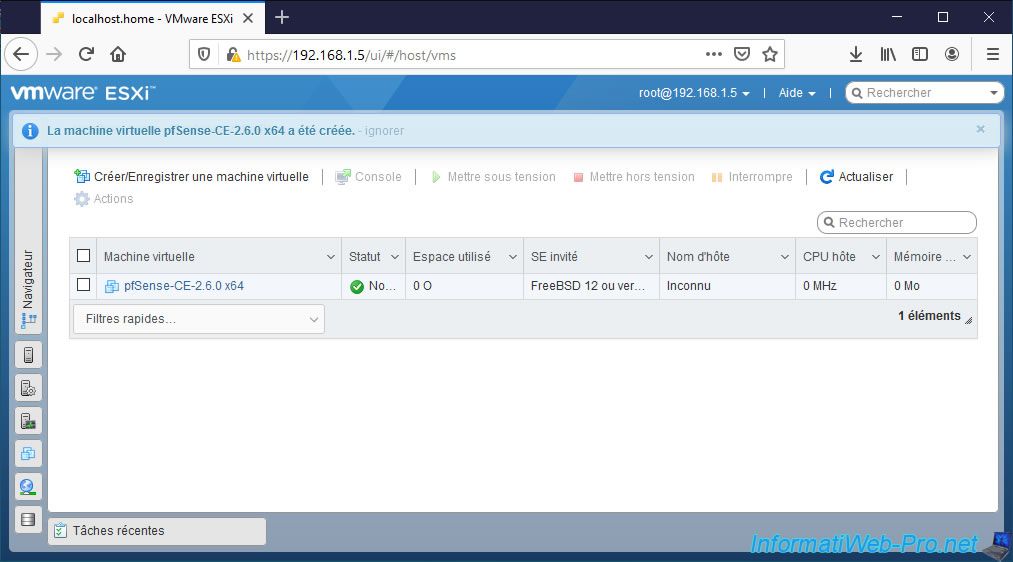
Task: Refresh list with Actualiser
Action: click(856, 176)
